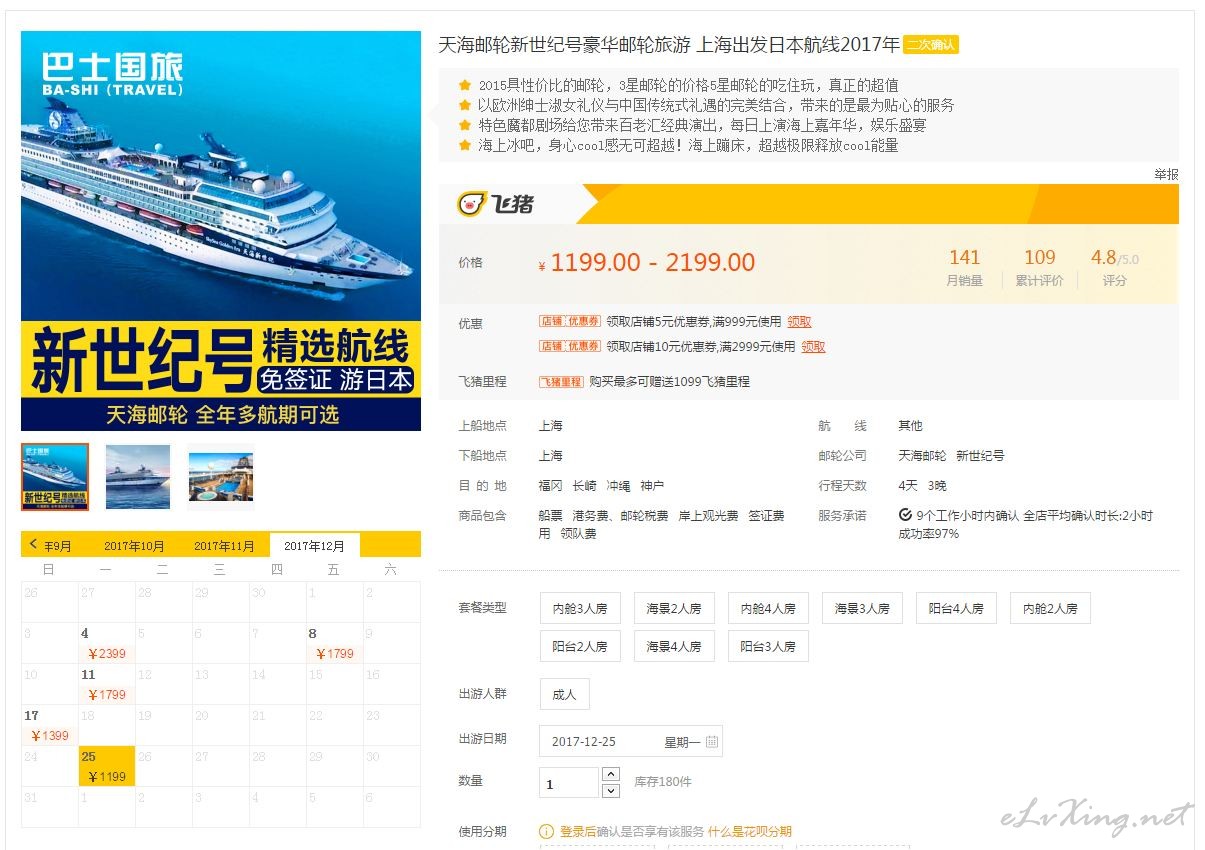
Task: Click the 举报 report link
Action: pos(1166,175)
